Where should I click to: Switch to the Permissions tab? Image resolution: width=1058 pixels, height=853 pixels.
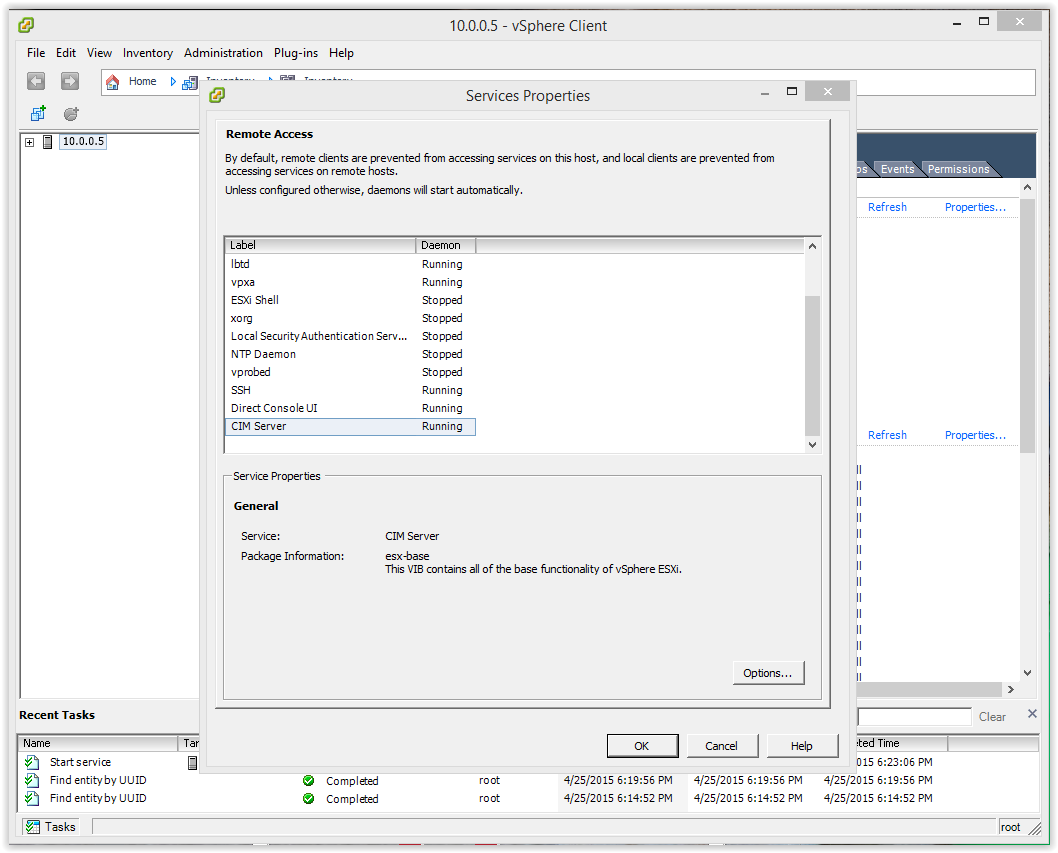point(958,169)
